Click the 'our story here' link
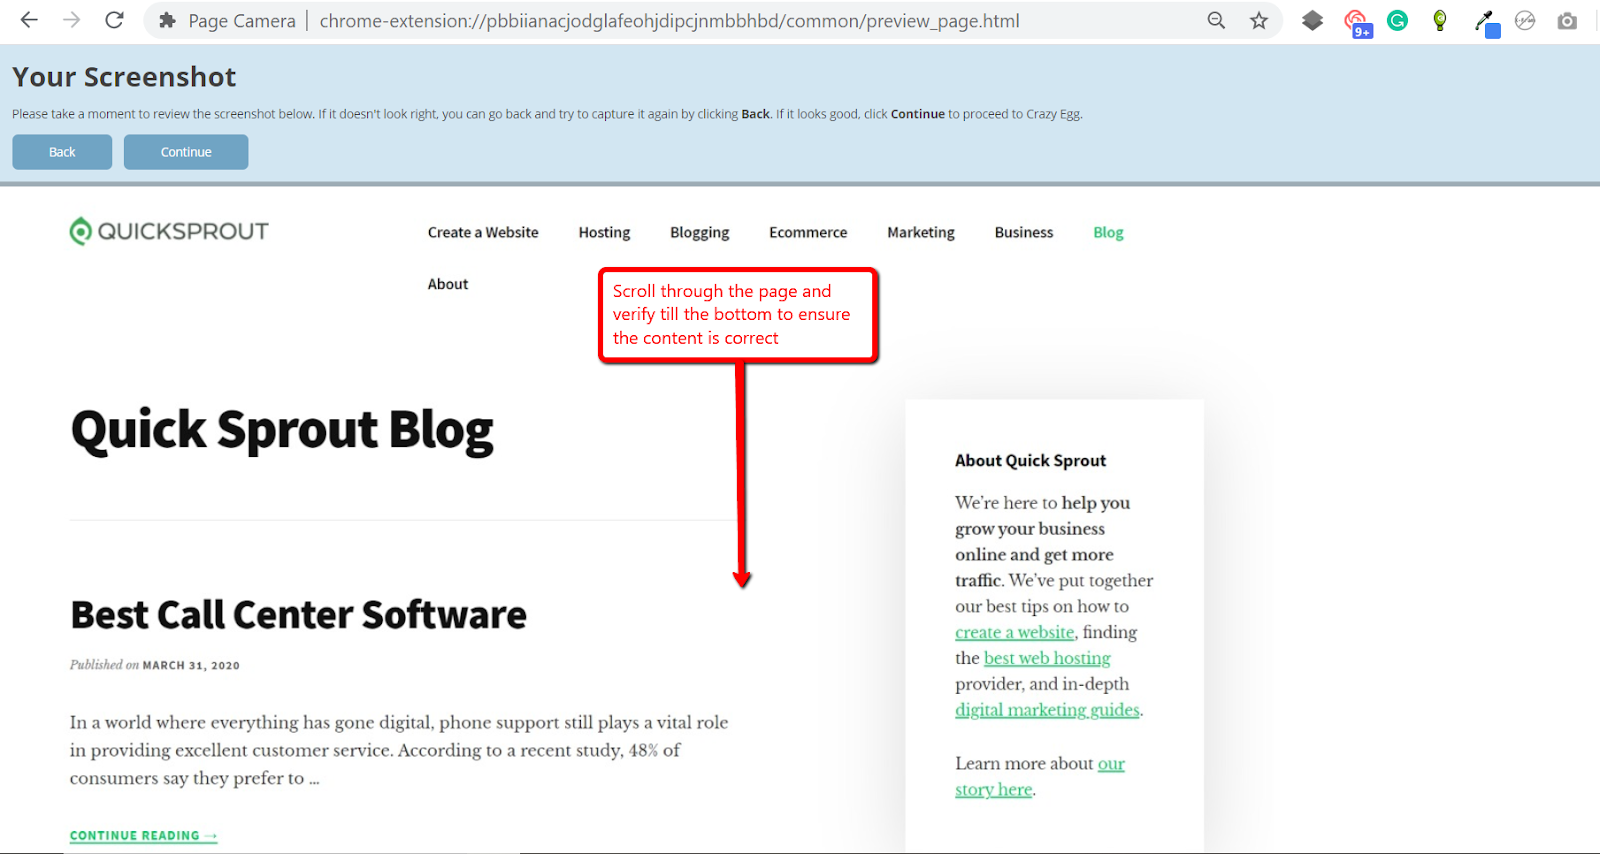 1040,777
